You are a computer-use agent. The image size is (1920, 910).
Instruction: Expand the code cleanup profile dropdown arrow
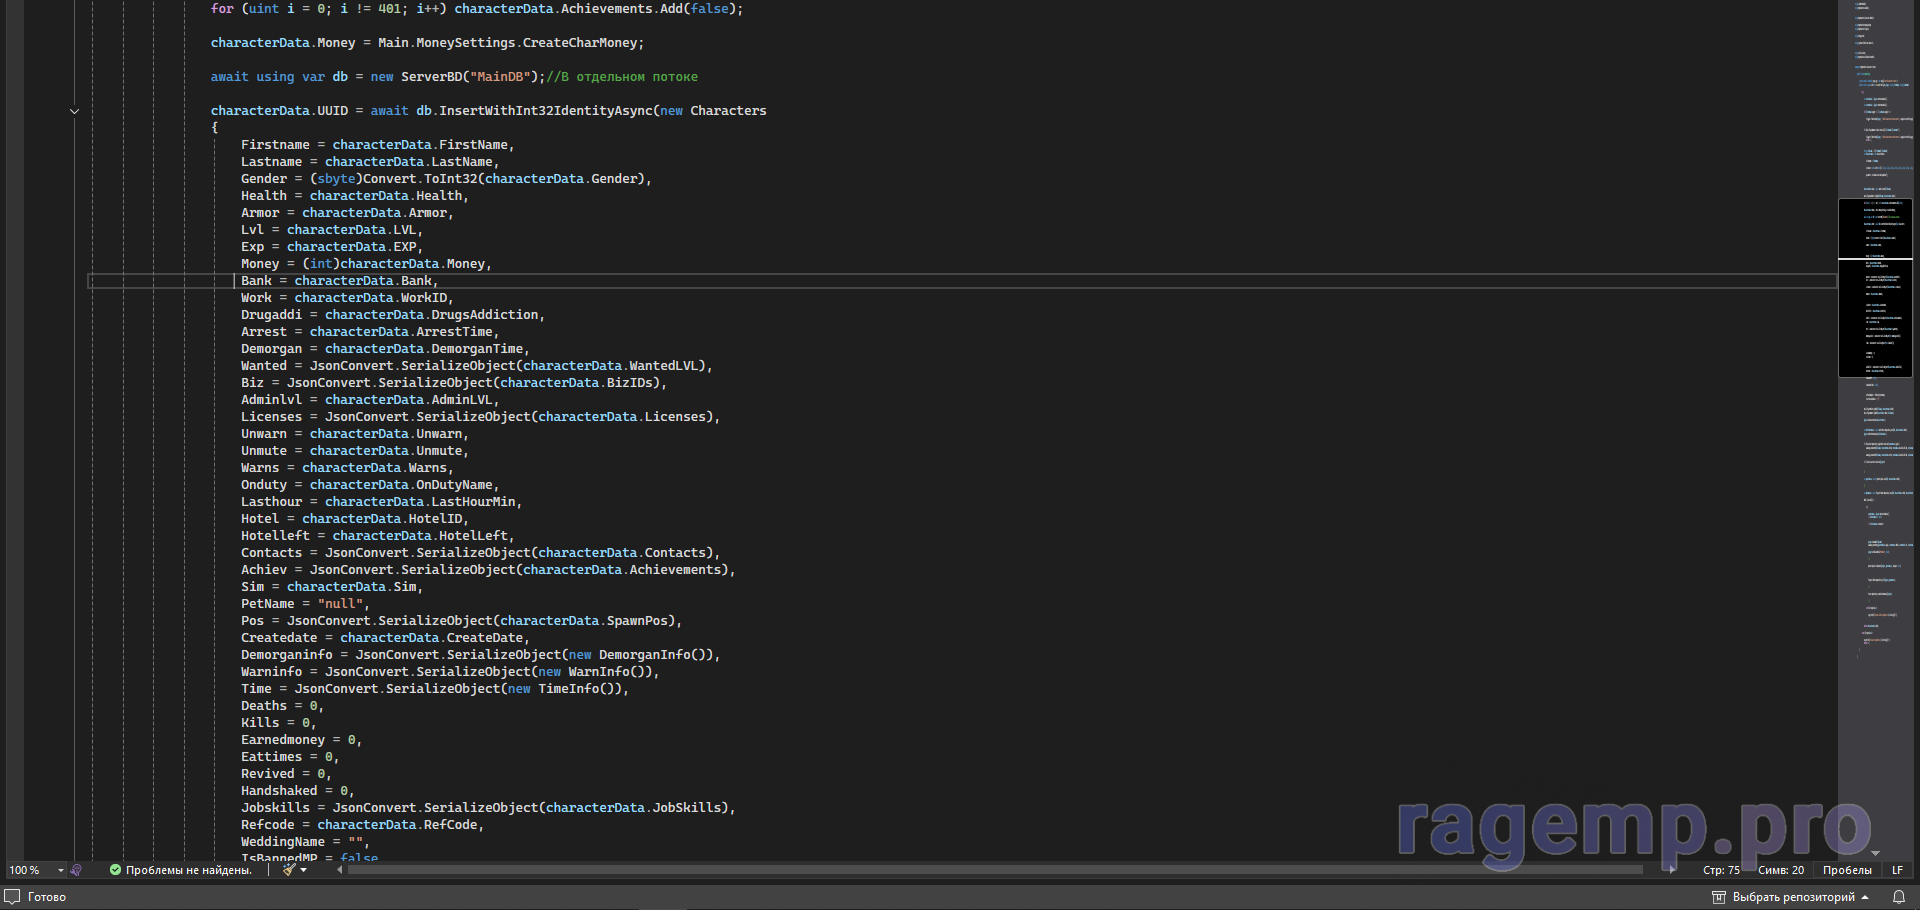(304, 870)
